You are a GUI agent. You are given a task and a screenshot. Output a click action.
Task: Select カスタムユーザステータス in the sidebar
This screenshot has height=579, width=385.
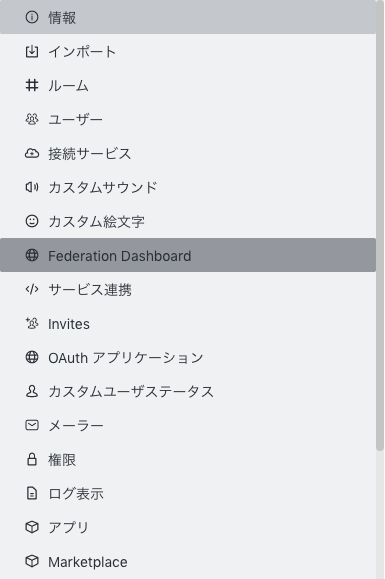pyautogui.click(x=188, y=391)
